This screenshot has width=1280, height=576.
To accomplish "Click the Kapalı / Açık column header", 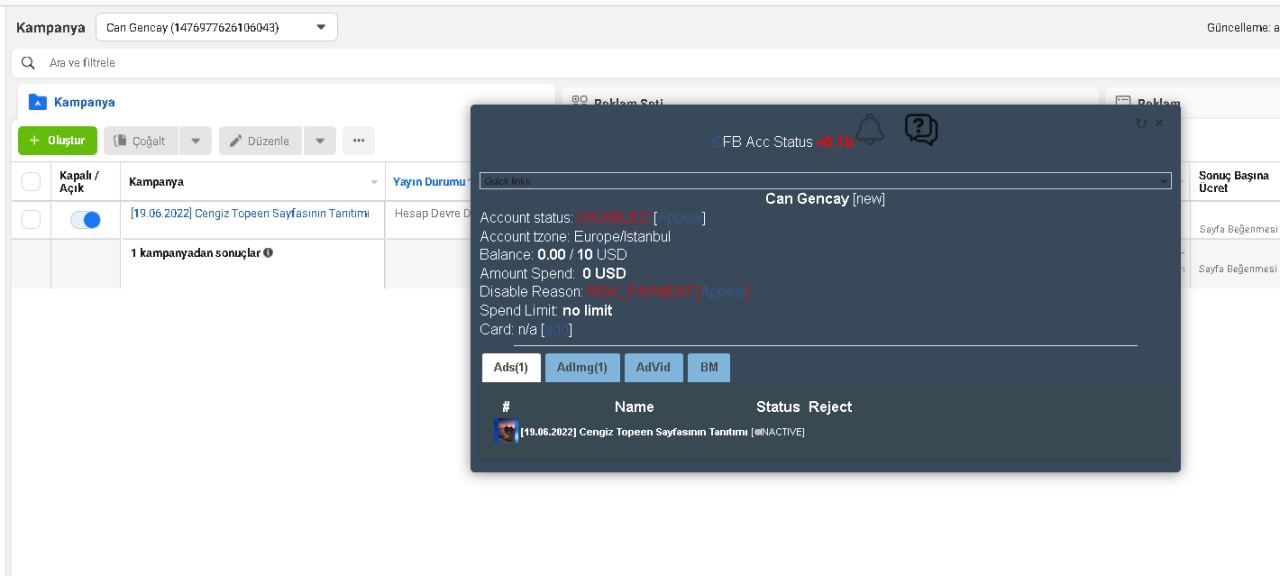I will tap(80, 181).
